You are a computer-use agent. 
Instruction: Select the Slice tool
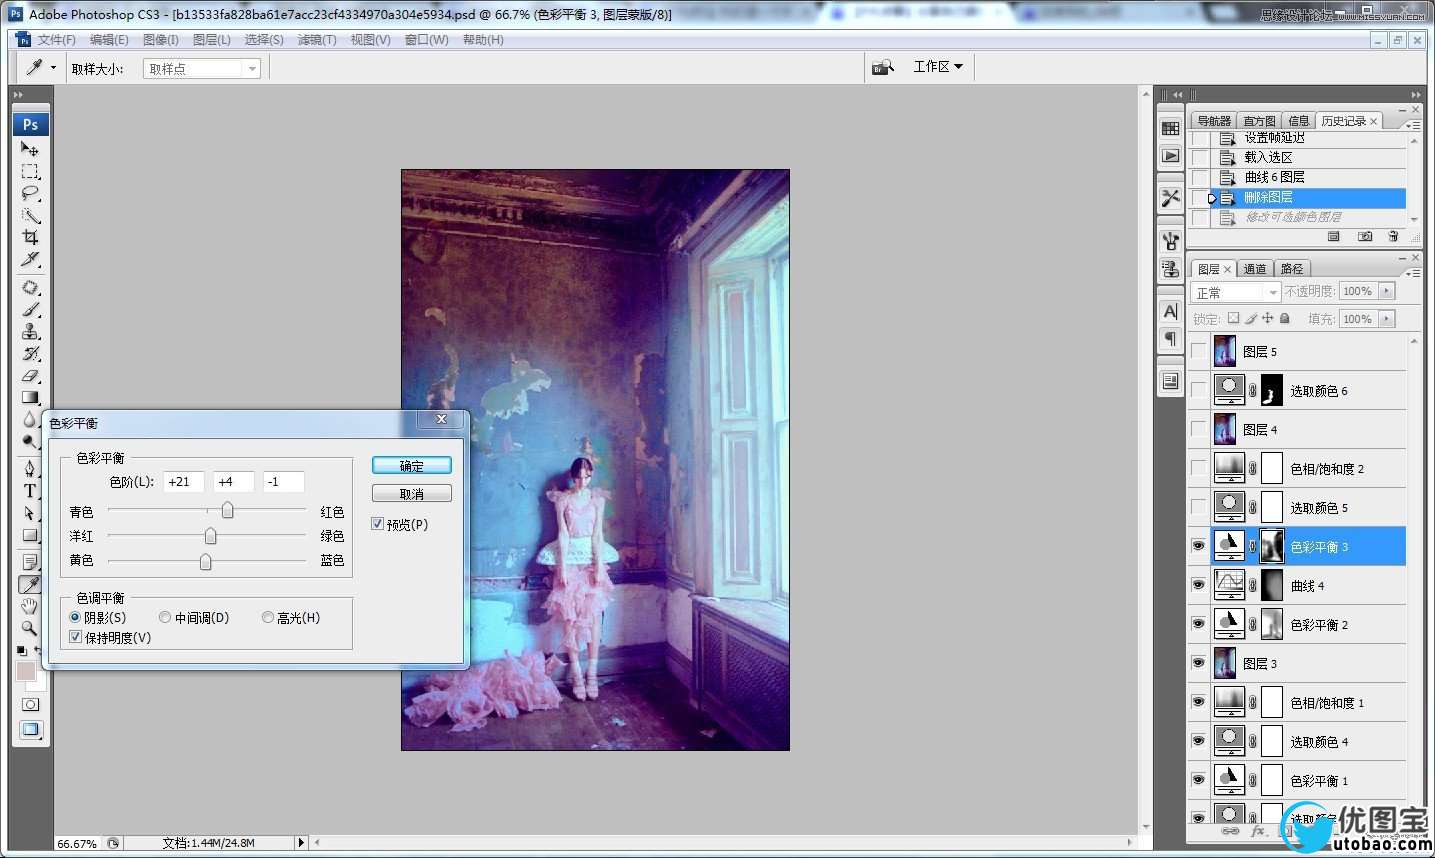pos(30,259)
